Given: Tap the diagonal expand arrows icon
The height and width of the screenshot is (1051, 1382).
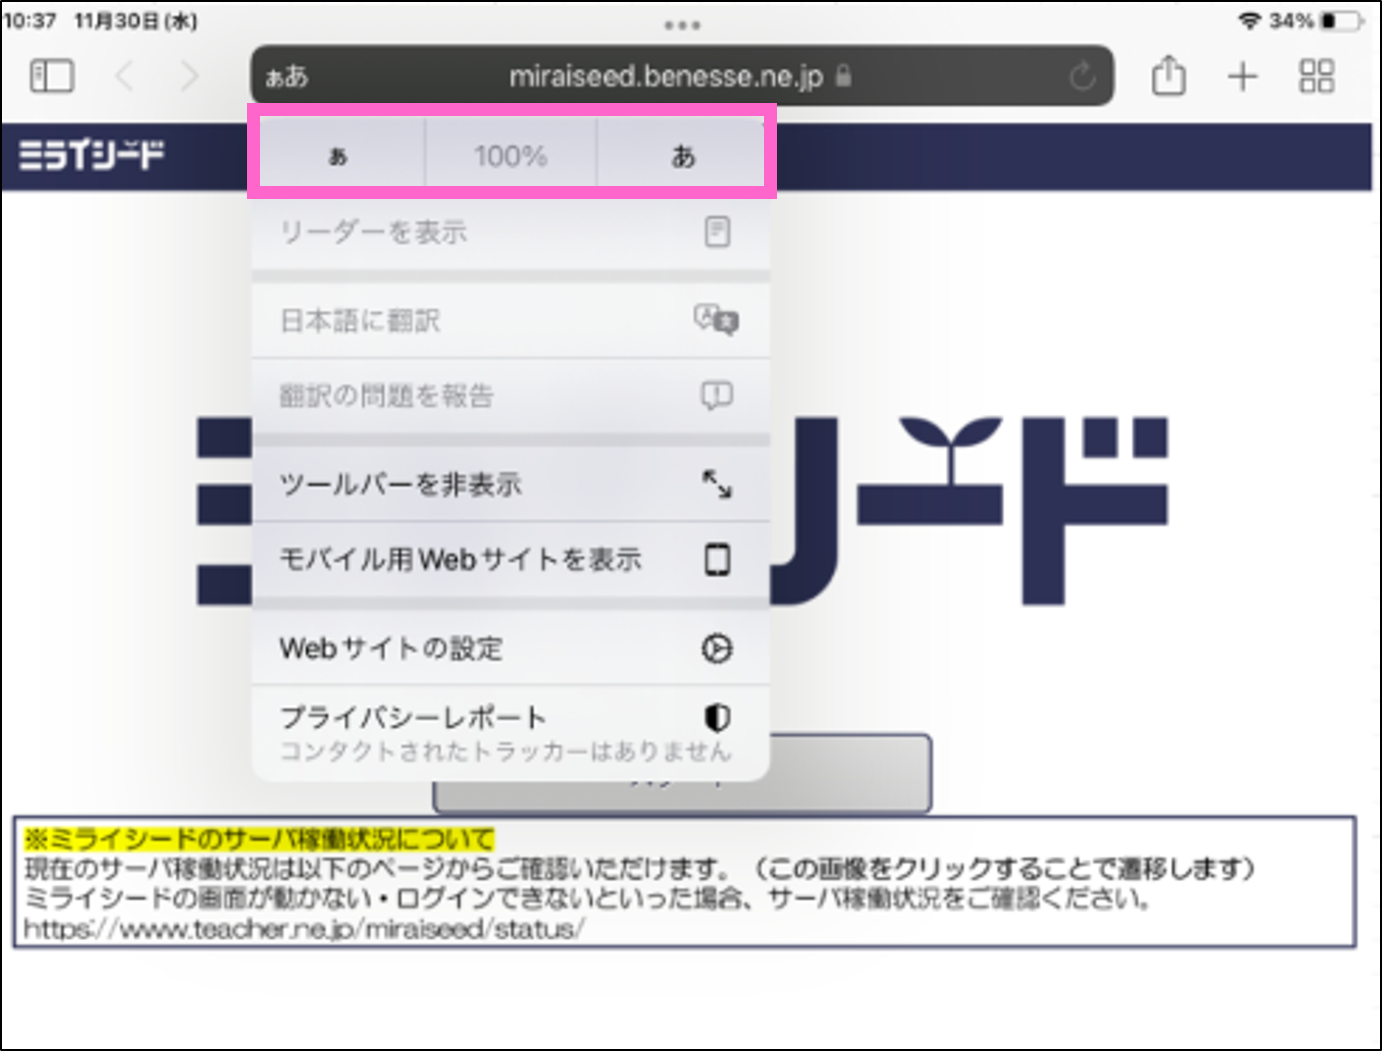Looking at the screenshot, I should (717, 484).
